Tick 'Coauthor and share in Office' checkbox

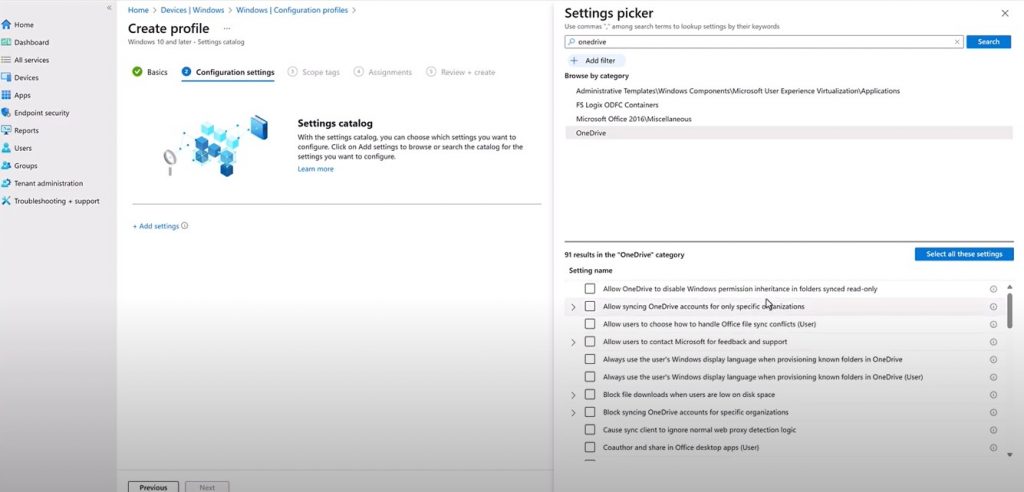coord(590,447)
